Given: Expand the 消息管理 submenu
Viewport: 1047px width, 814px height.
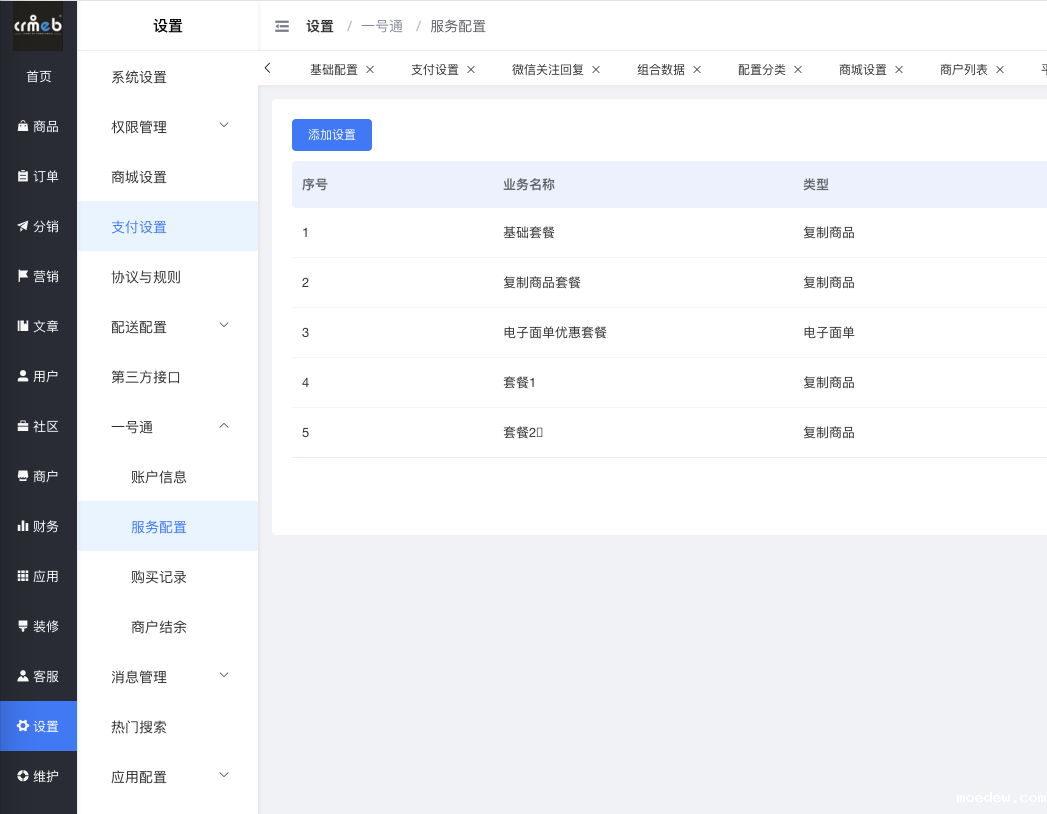Looking at the screenshot, I should tap(224, 676).
